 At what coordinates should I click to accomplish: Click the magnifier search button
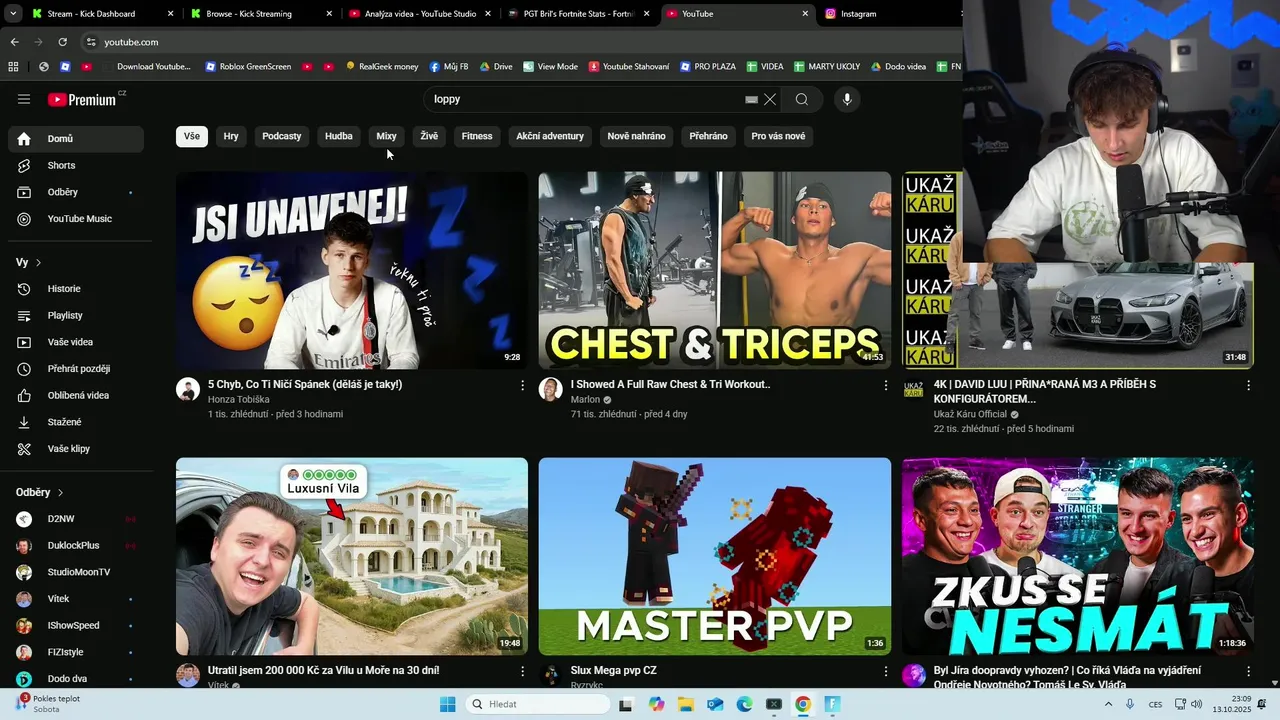point(802,99)
